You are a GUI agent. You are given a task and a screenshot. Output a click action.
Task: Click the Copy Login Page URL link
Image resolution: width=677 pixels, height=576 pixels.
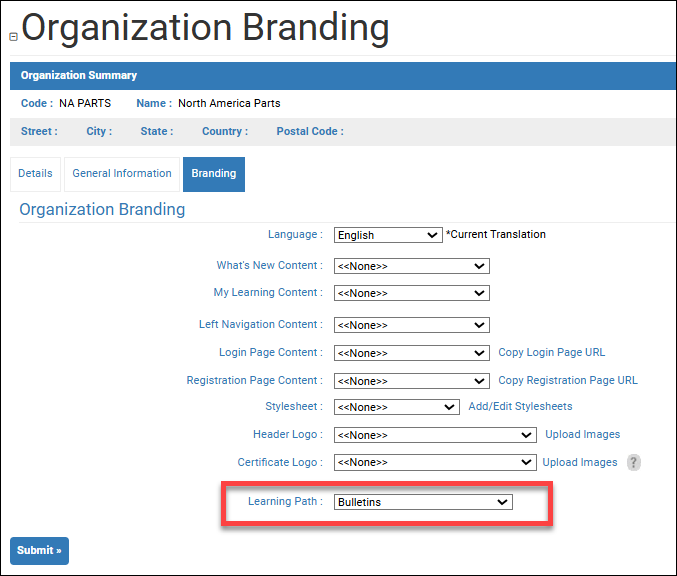tap(551, 353)
